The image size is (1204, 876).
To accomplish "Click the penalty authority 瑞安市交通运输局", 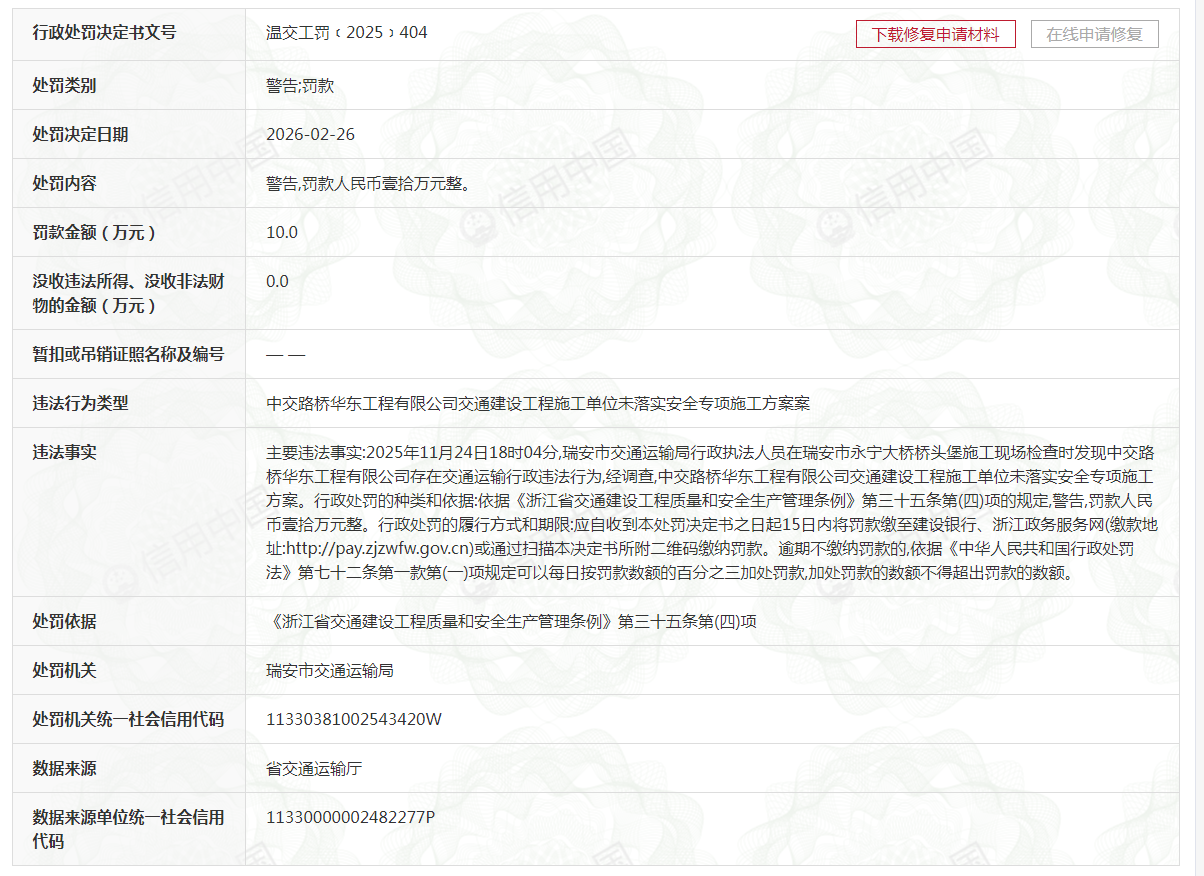I will click(x=329, y=671).
